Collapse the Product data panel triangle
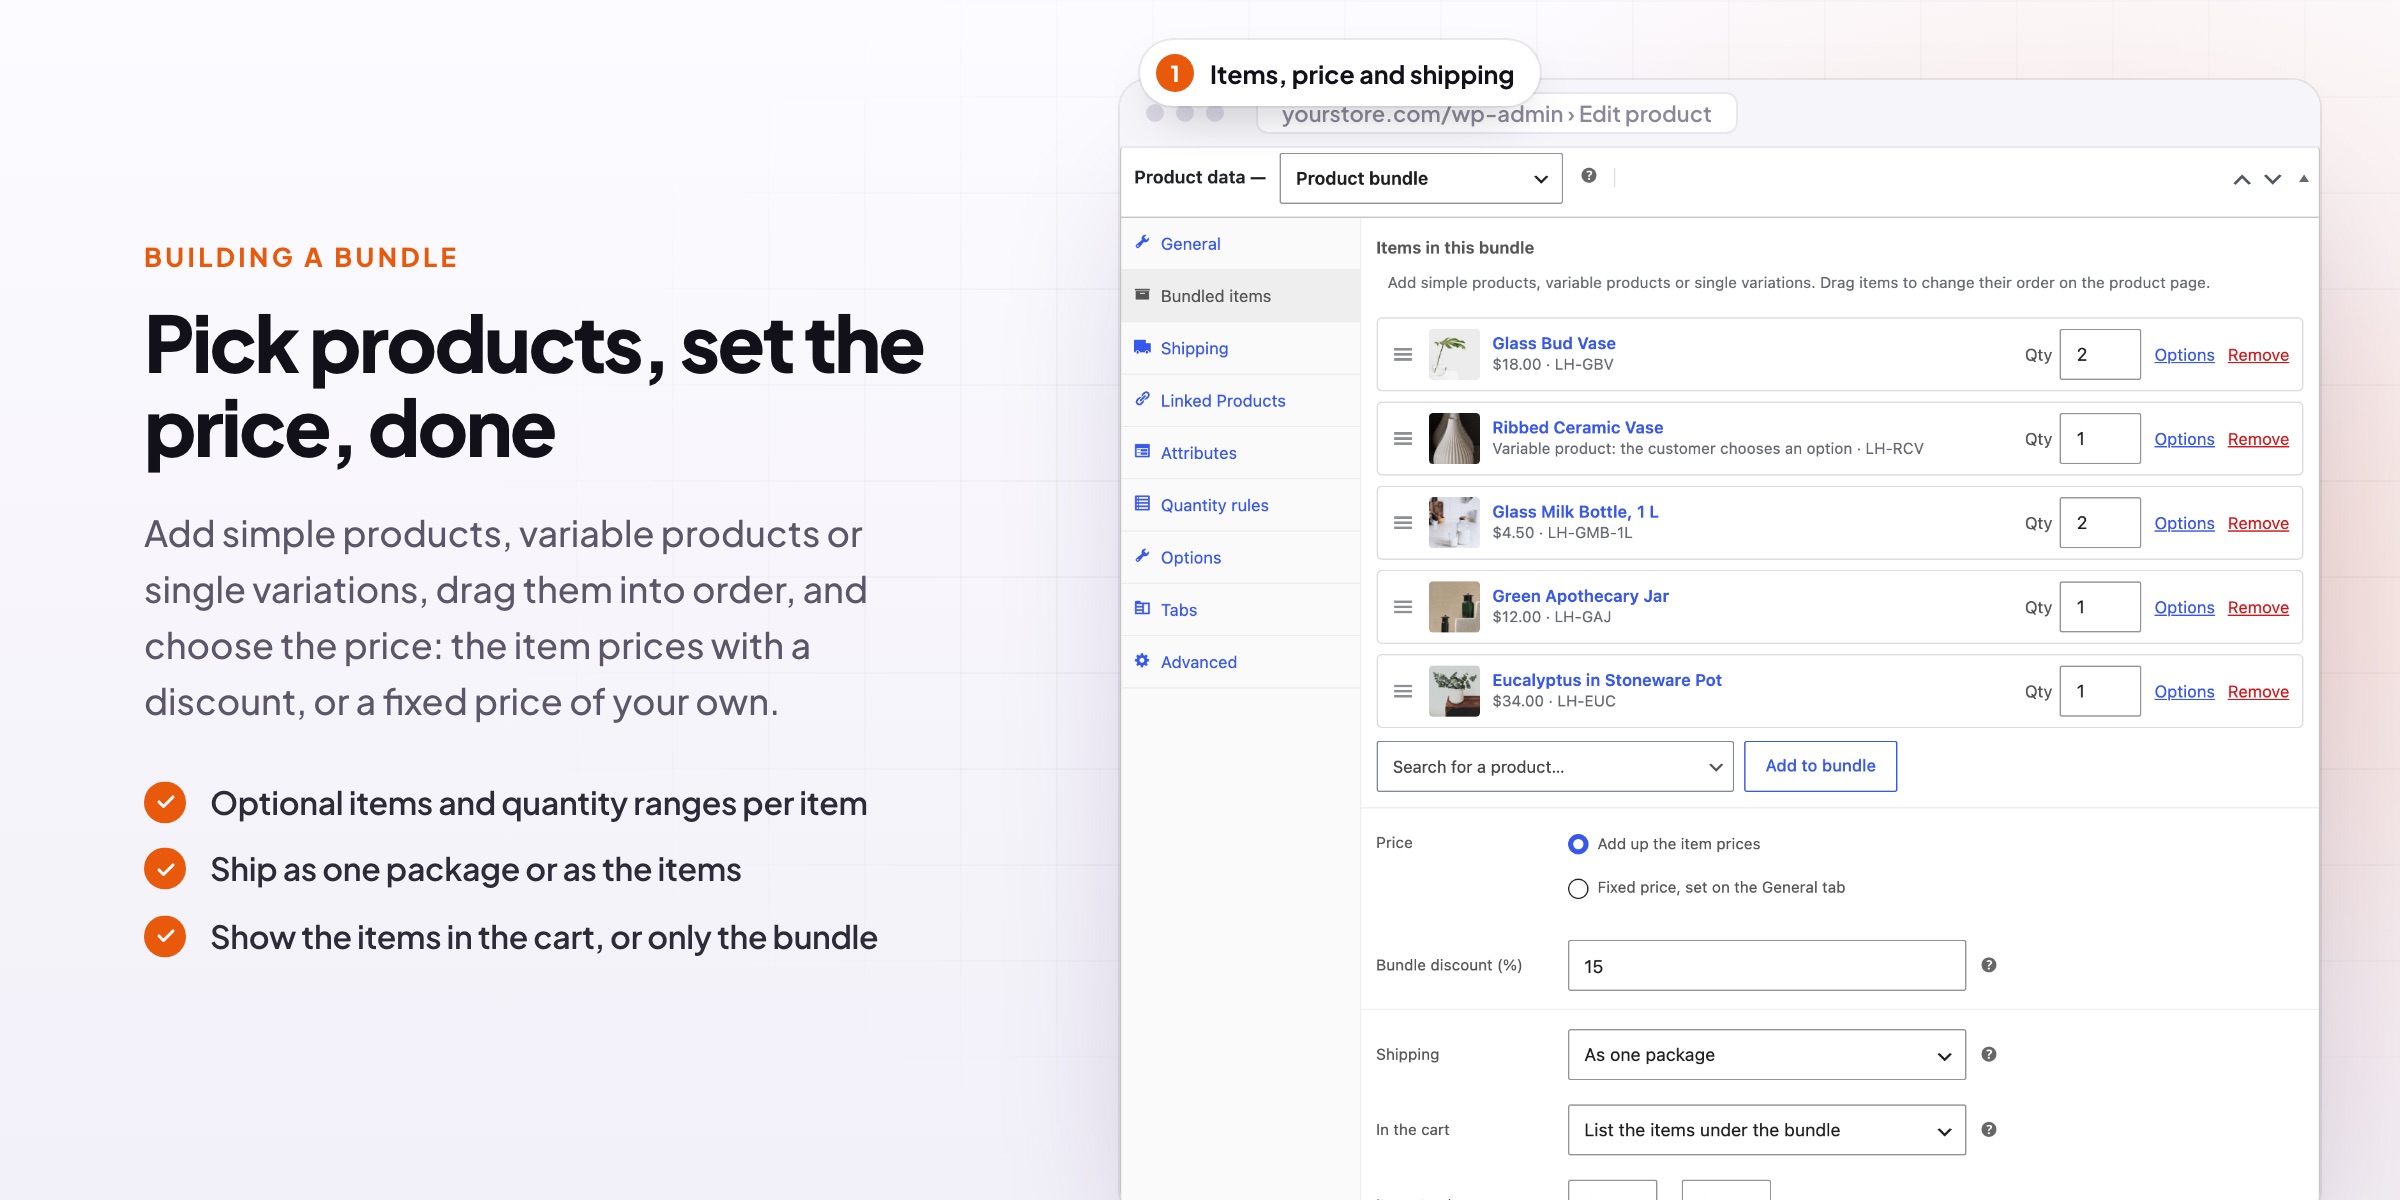This screenshot has height=1200, width=2400. (x=2304, y=179)
